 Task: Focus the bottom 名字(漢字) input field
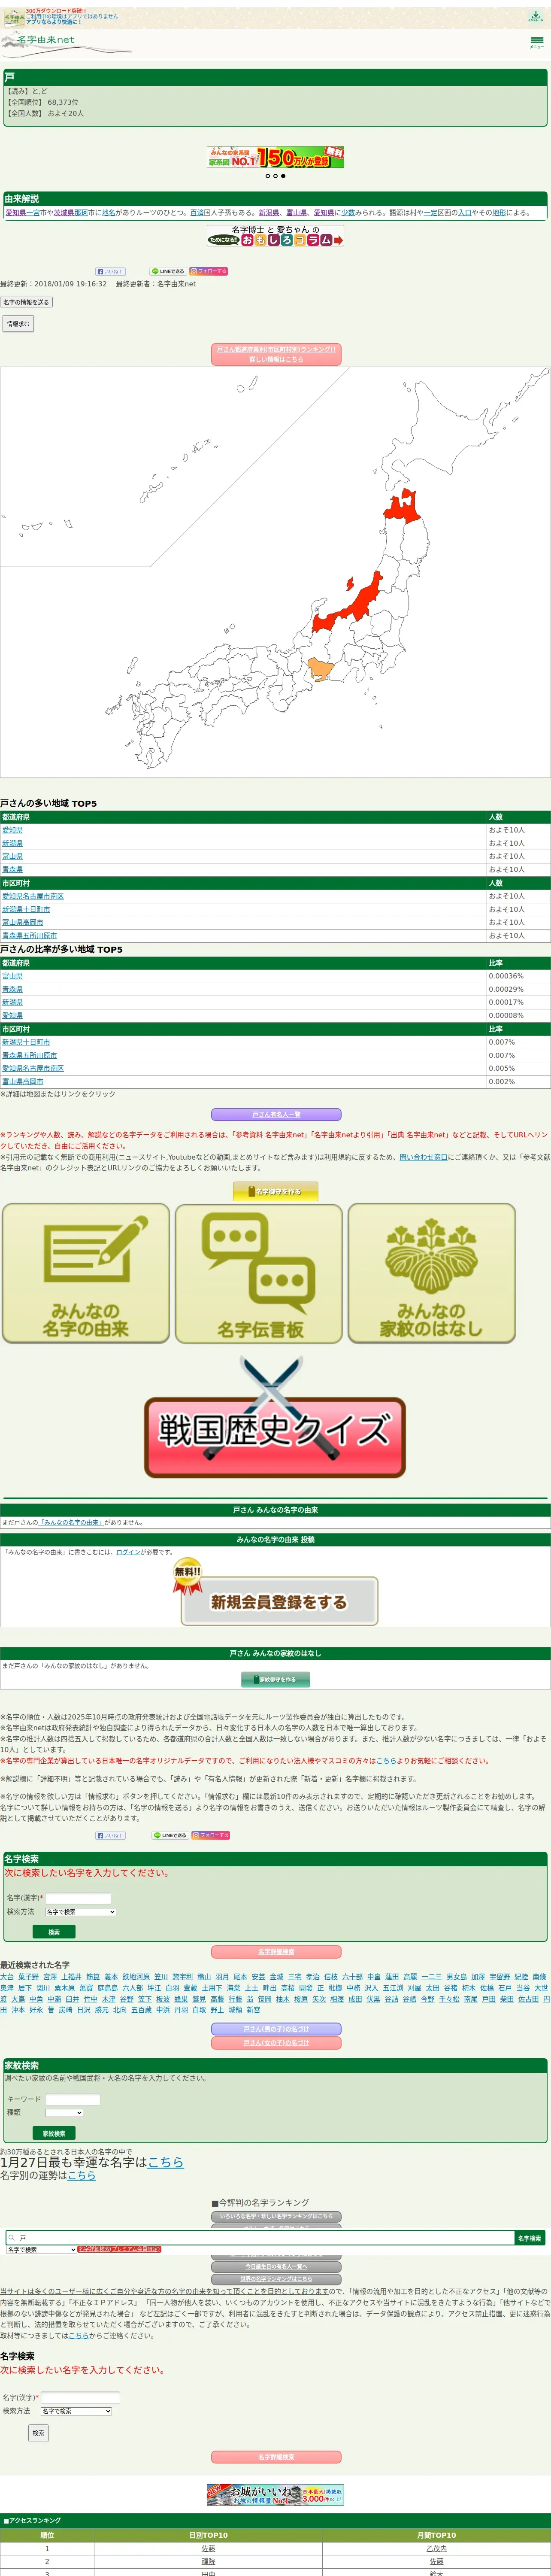point(80,2397)
